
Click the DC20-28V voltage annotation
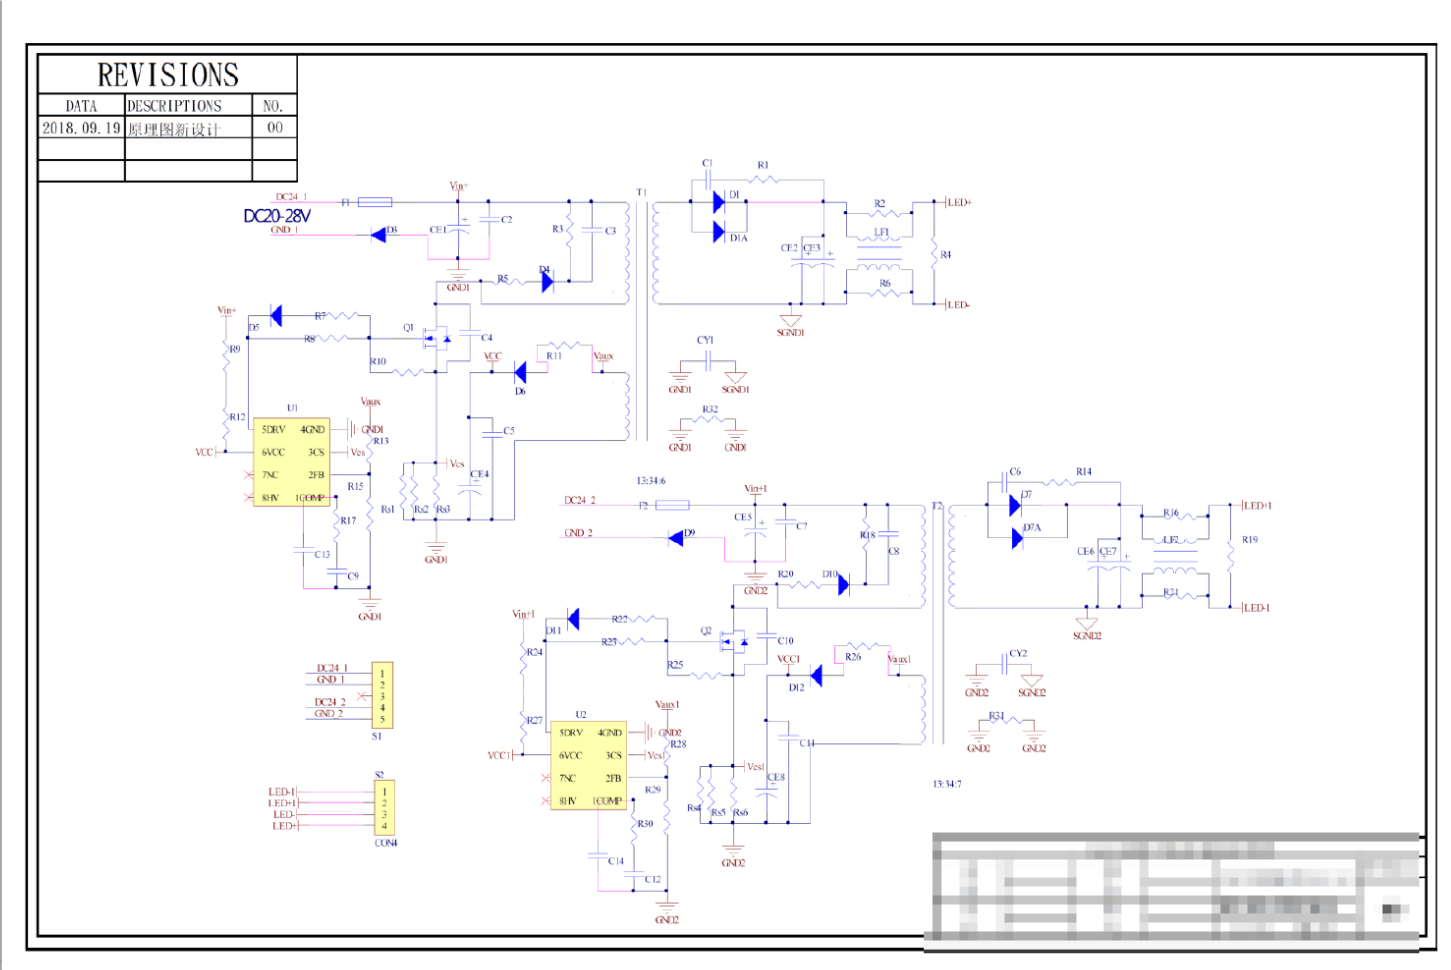click(x=277, y=216)
